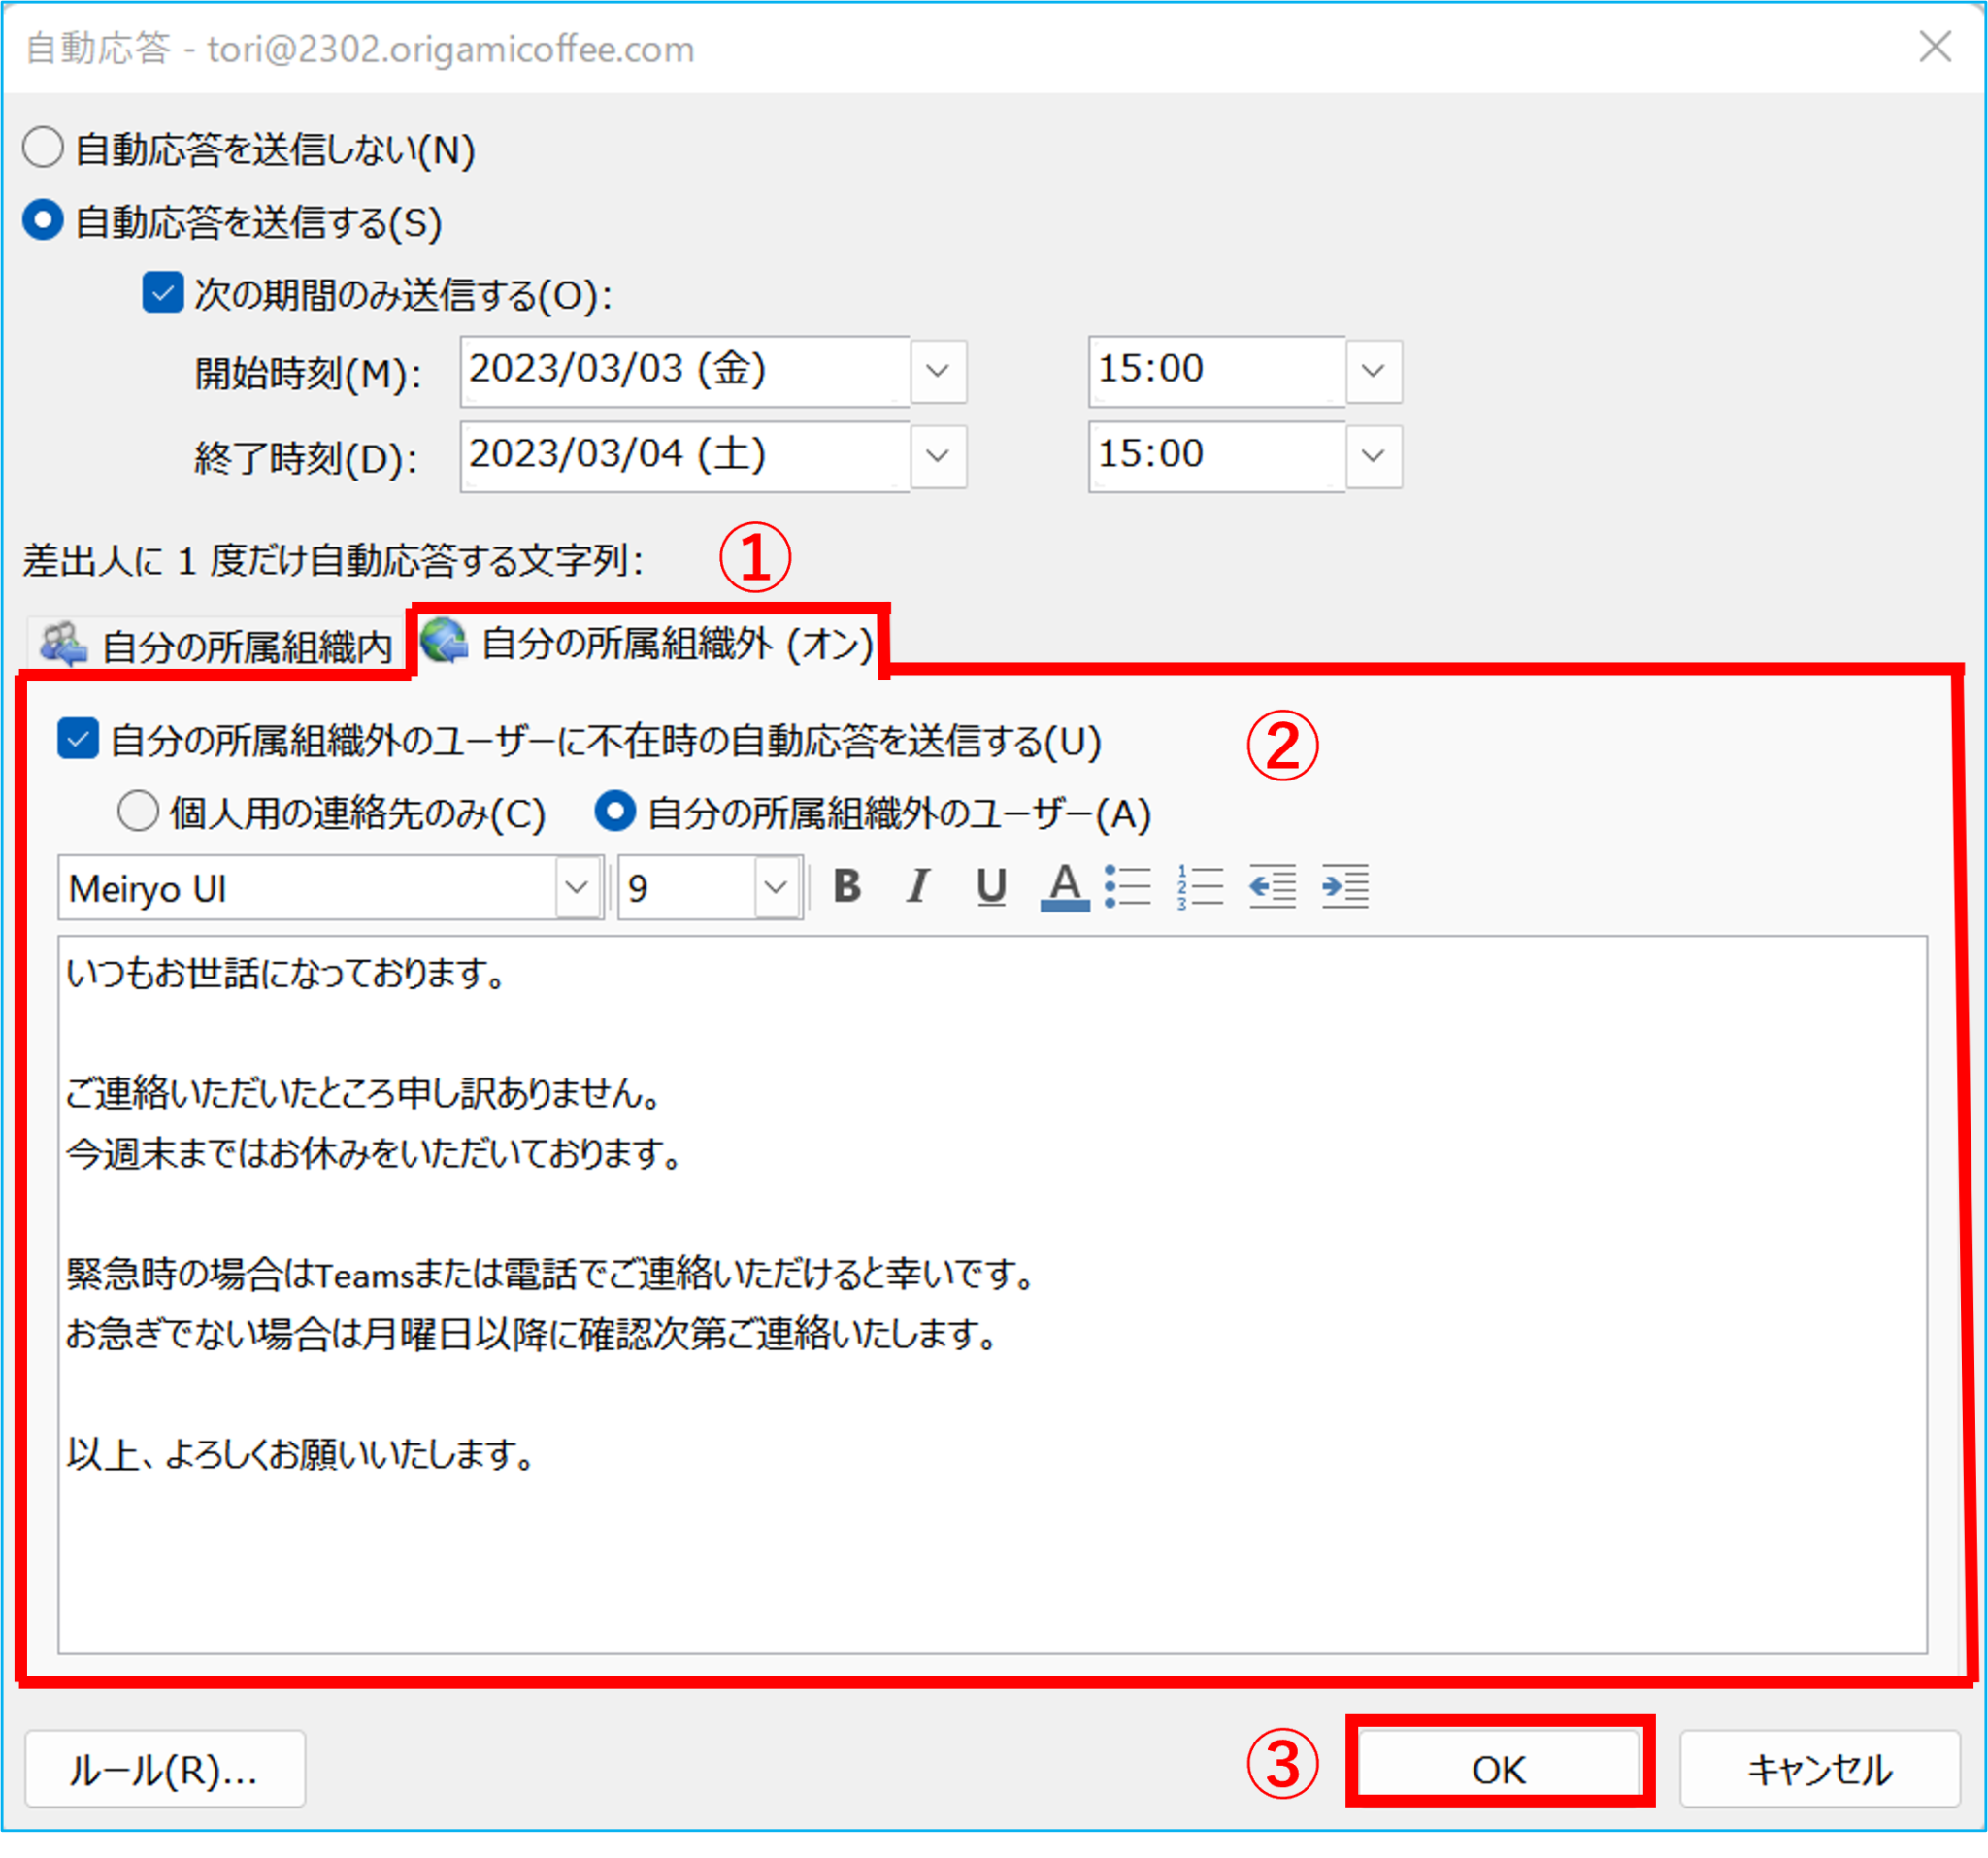1988x1858 pixels.
Task: Click the line 以上、よろしくお願いいたします。
Action: [x=301, y=1453]
